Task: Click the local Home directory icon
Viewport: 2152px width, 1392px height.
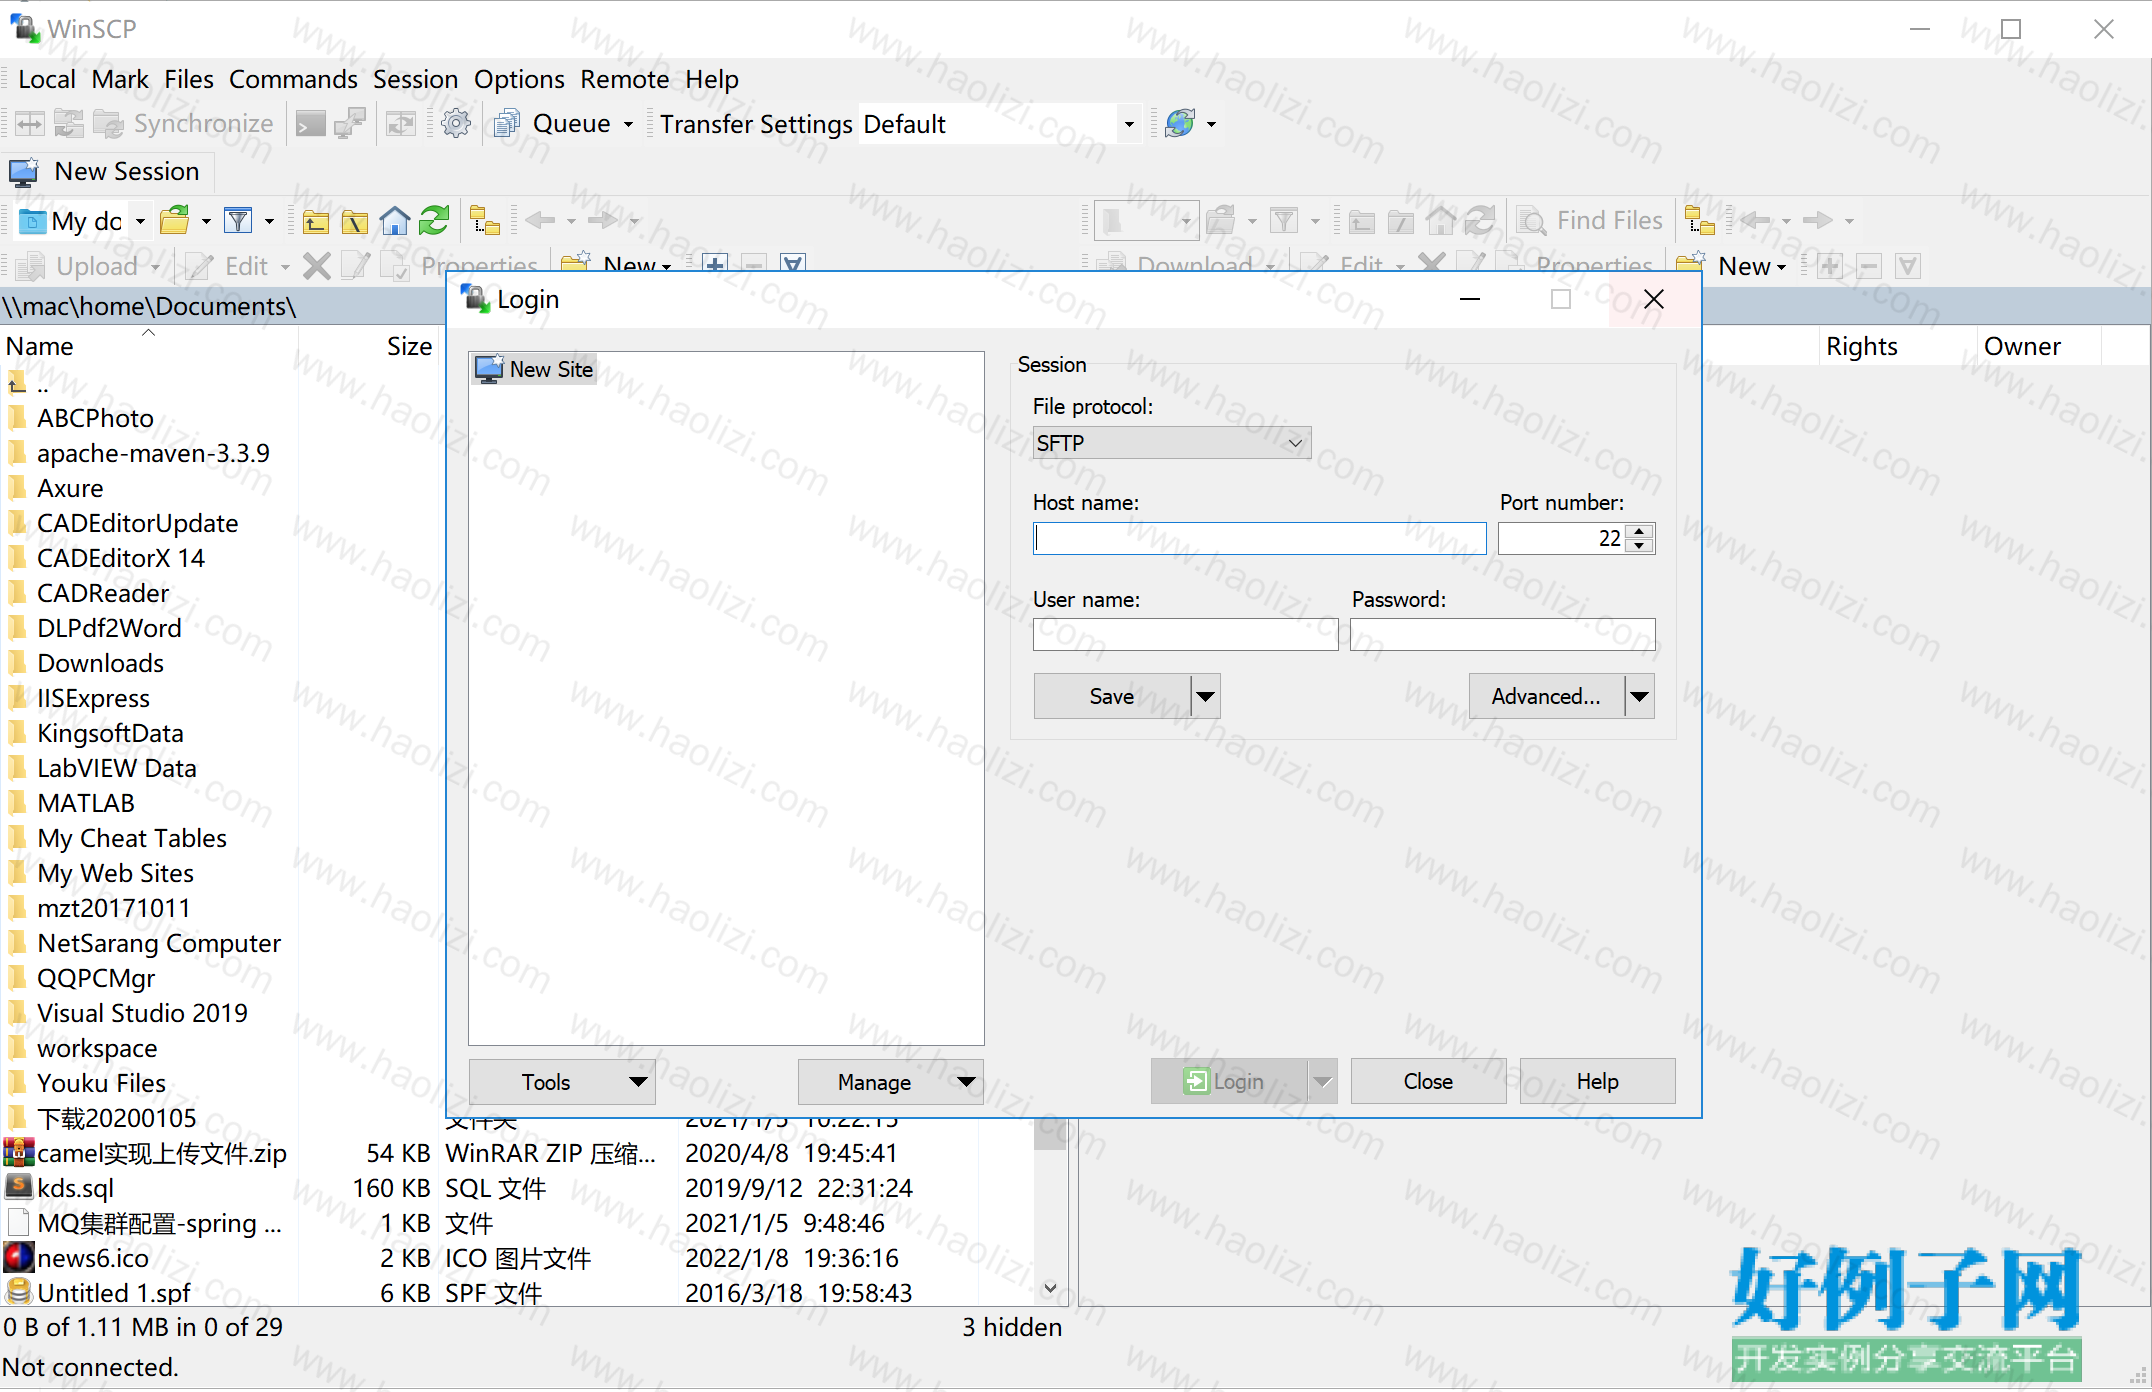Action: (x=395, y=220)
